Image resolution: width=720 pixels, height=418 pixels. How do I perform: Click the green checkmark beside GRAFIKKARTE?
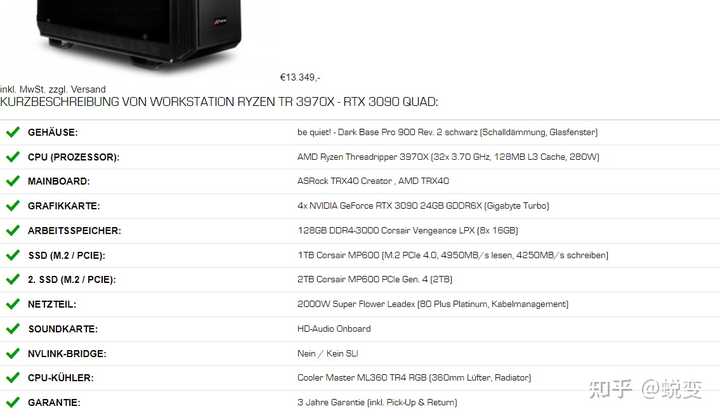tap(13, 206)
